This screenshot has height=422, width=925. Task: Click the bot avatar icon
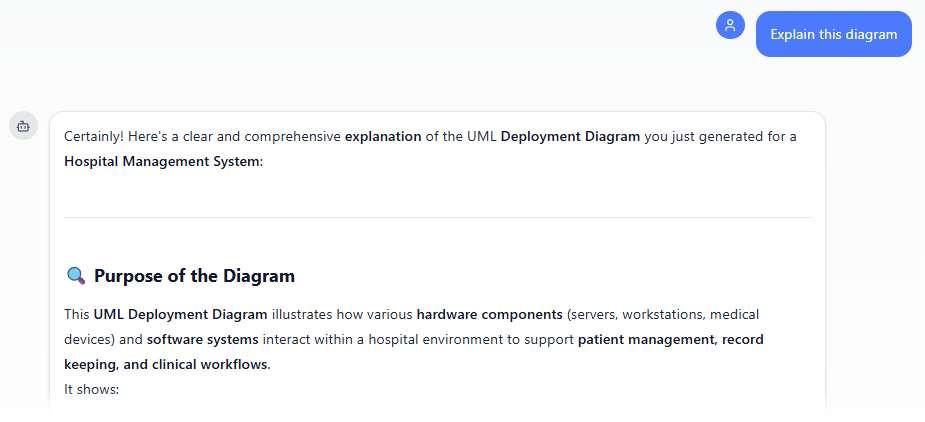(x=23, y=126)
